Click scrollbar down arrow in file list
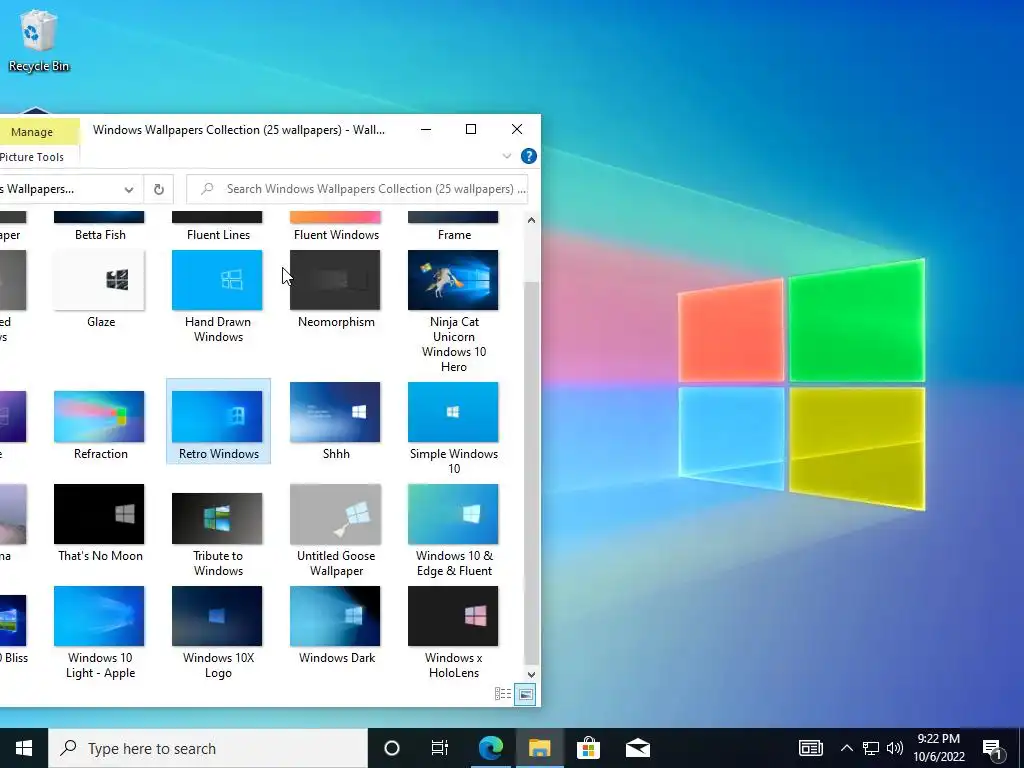1024x768 pixels. click(531, 675)
